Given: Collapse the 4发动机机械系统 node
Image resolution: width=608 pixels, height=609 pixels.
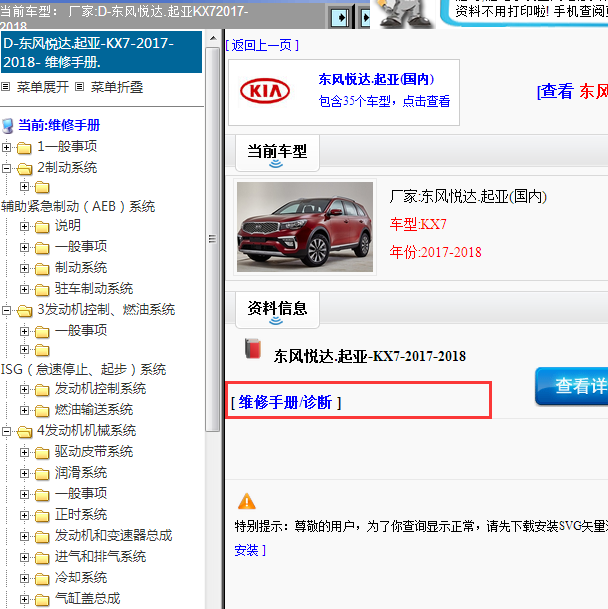Looking at the screenshot, I should pyautogui.click(x=6, y=431).
